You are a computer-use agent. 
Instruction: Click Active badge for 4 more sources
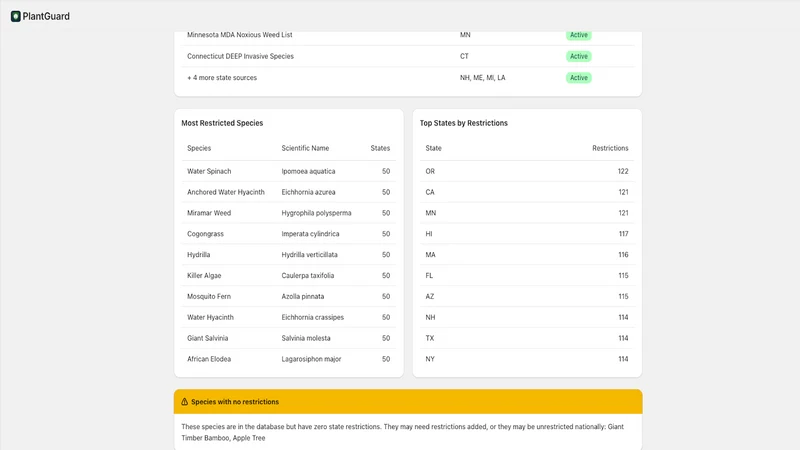tap(579, 78)
